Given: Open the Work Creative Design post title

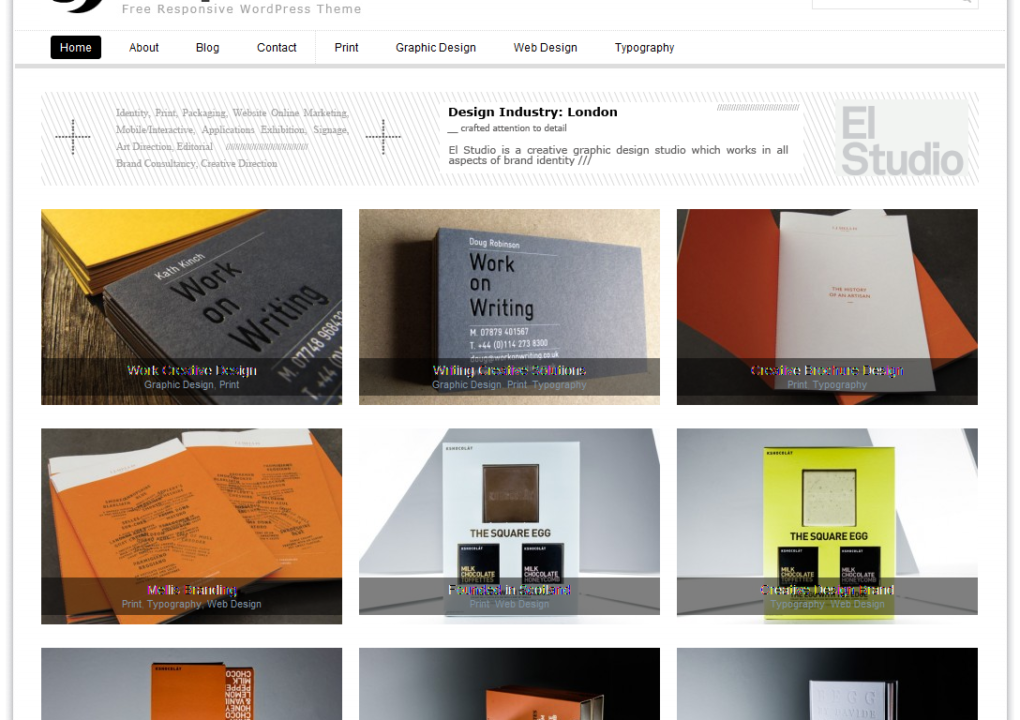Looking at the screenshot, I should [x=192, y=370].
